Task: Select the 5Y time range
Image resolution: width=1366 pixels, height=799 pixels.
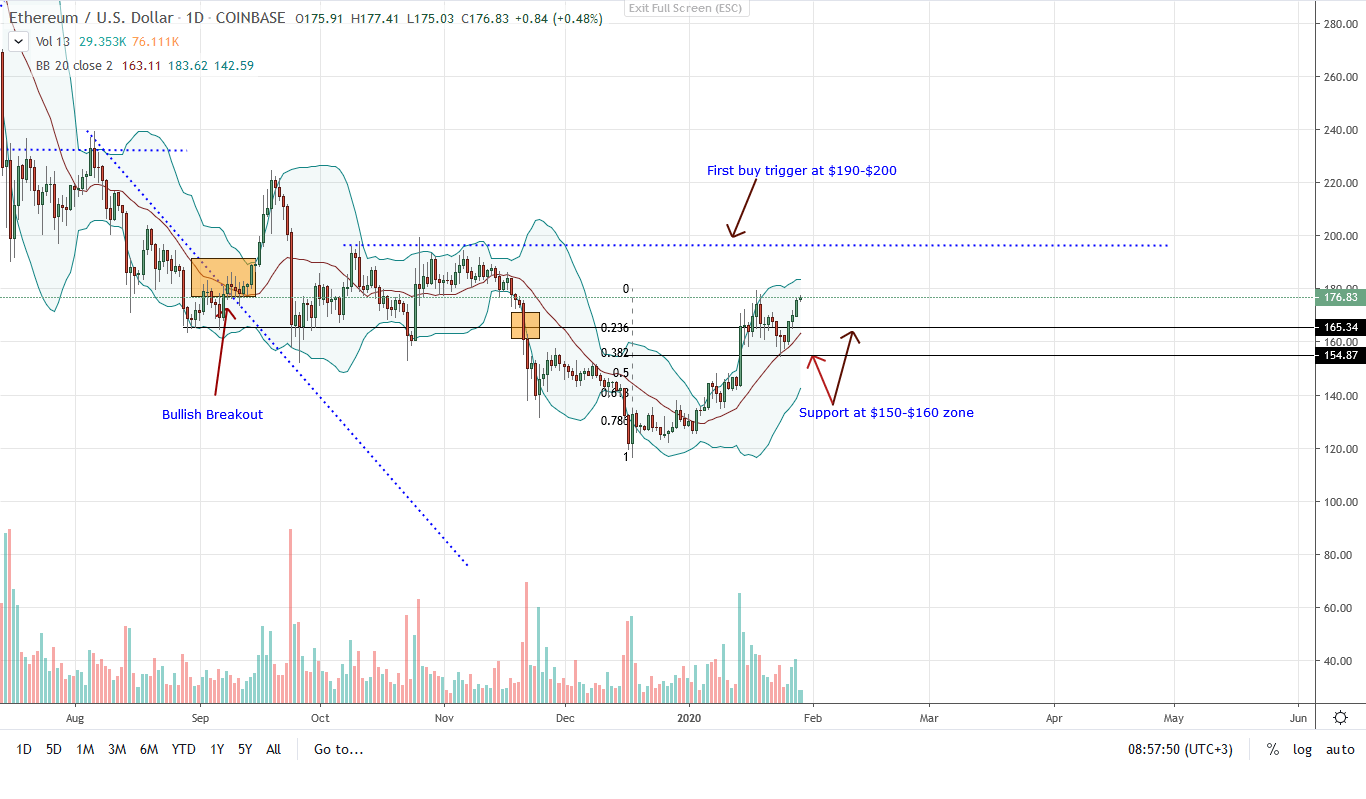Action: click(245, 749)
